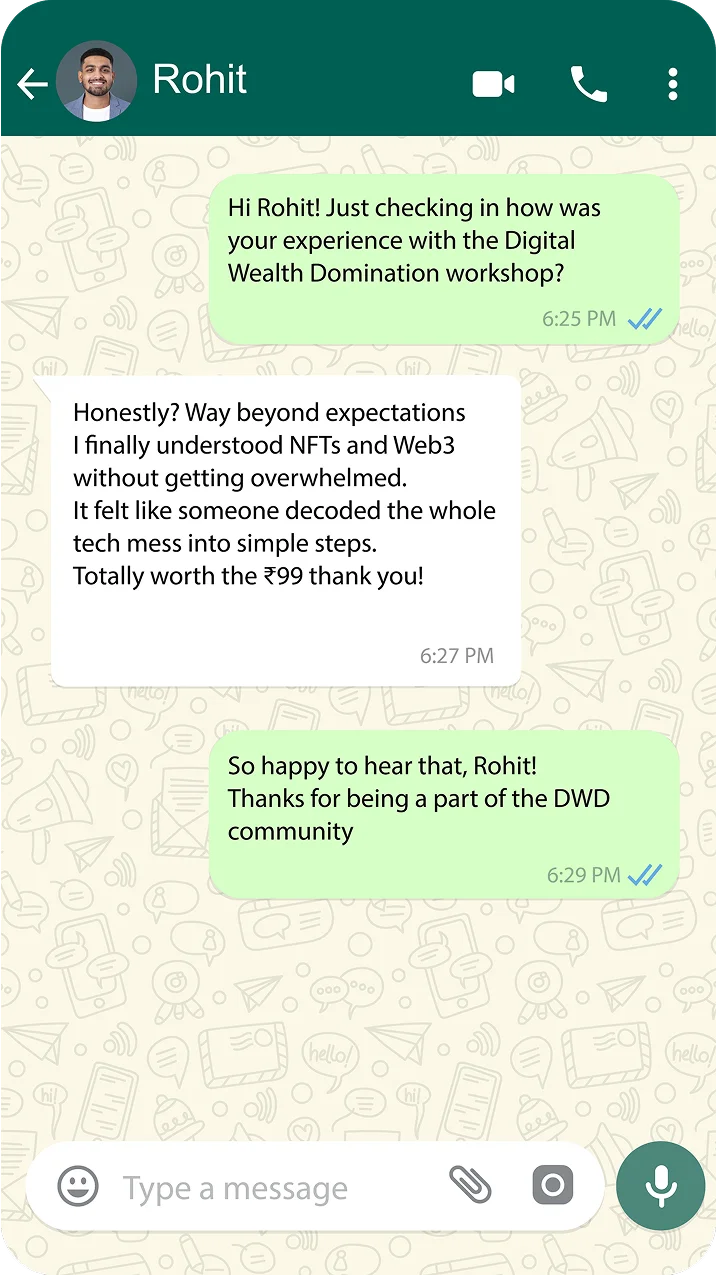Tap the line mentioning ₹99 thank you
The height and width of the screenshot is (1275, 716).
[248, 577]
